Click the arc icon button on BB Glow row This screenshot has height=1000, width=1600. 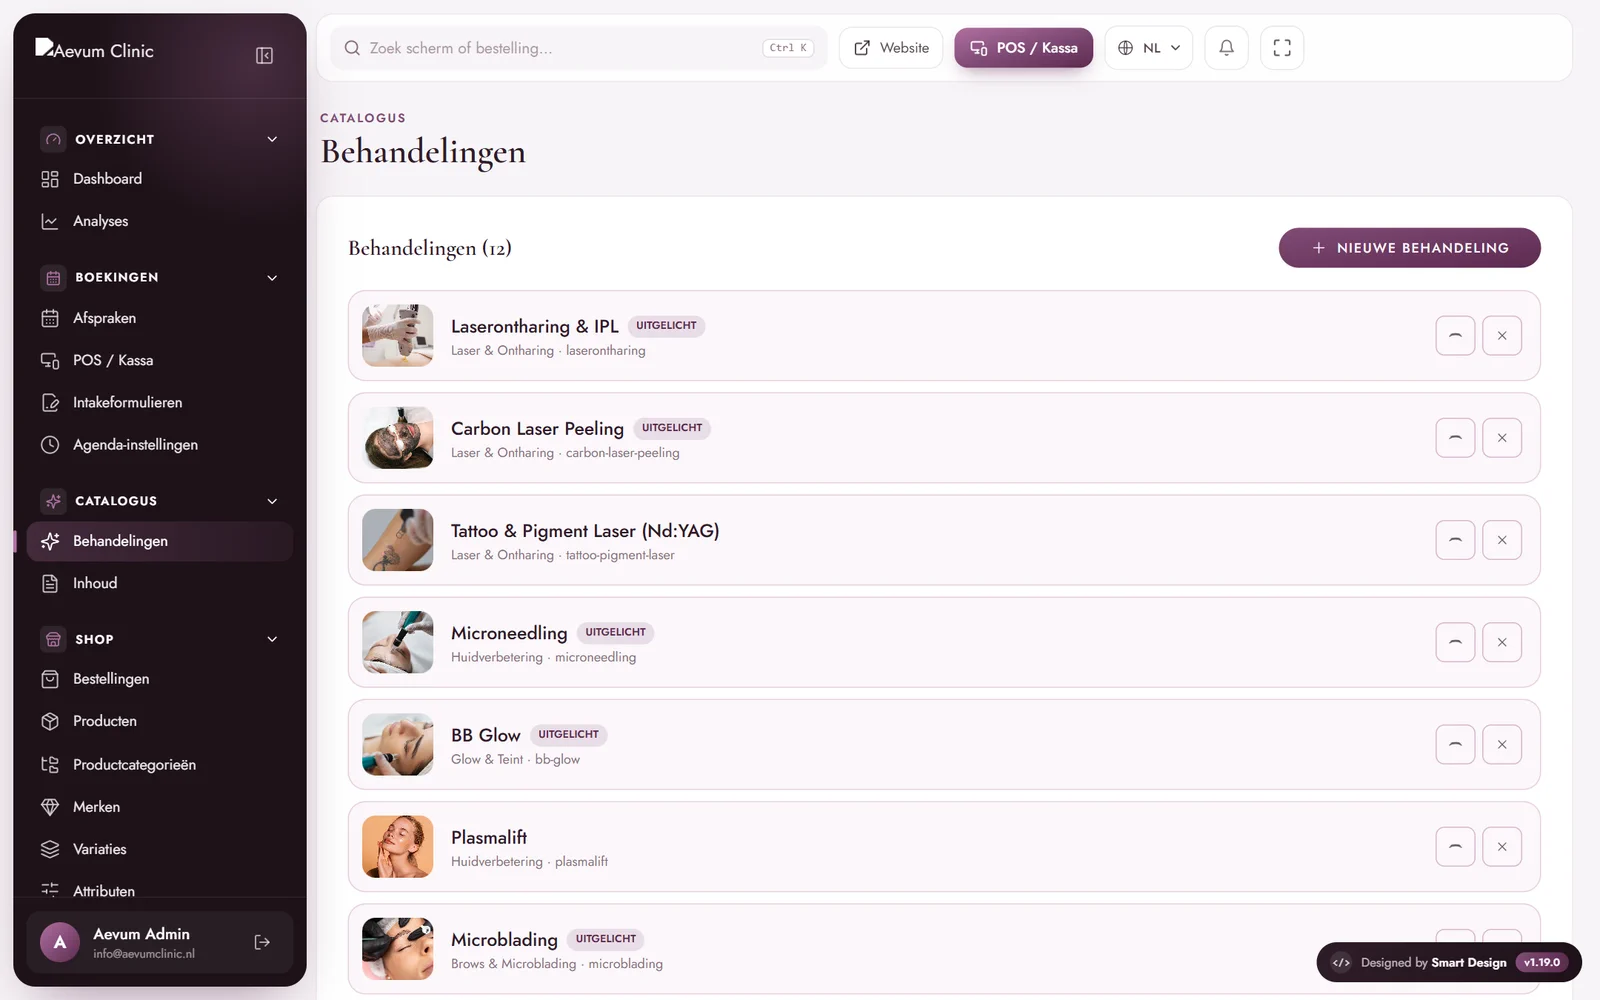pos(1455,745)
